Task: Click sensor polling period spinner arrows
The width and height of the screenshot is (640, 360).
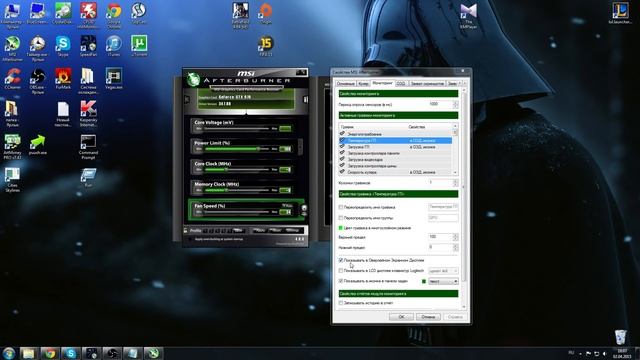Action: 456,104
